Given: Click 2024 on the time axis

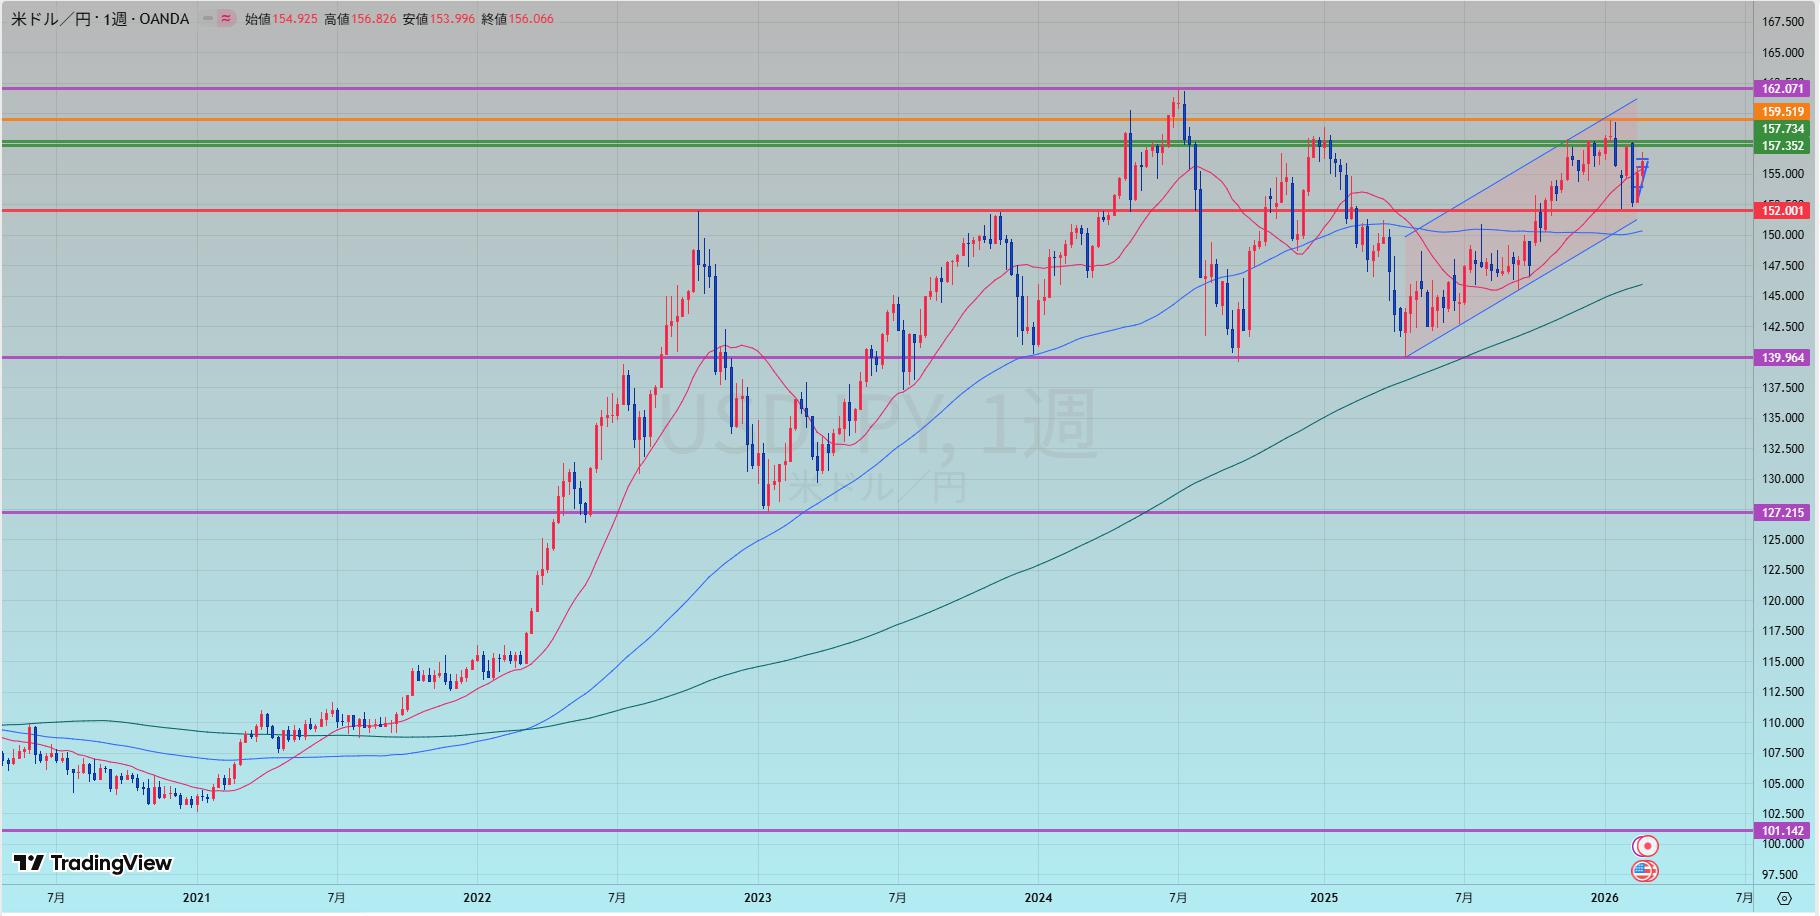Looking at the screenshot, I should 1038,898.
